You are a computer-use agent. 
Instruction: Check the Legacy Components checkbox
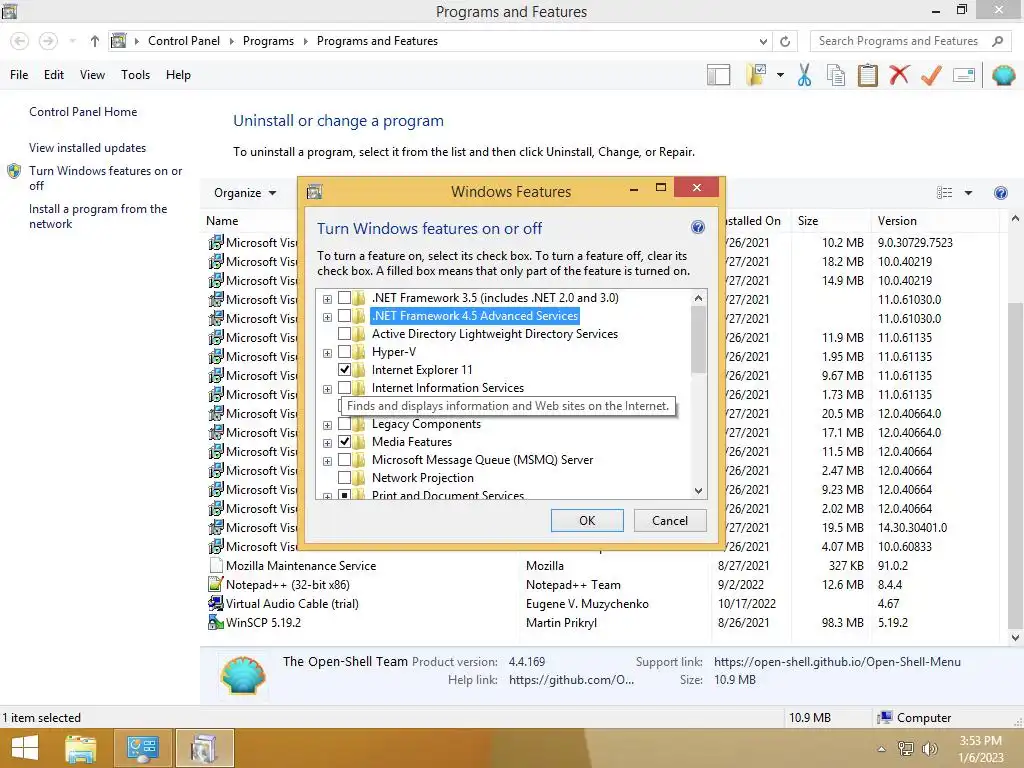344,424
